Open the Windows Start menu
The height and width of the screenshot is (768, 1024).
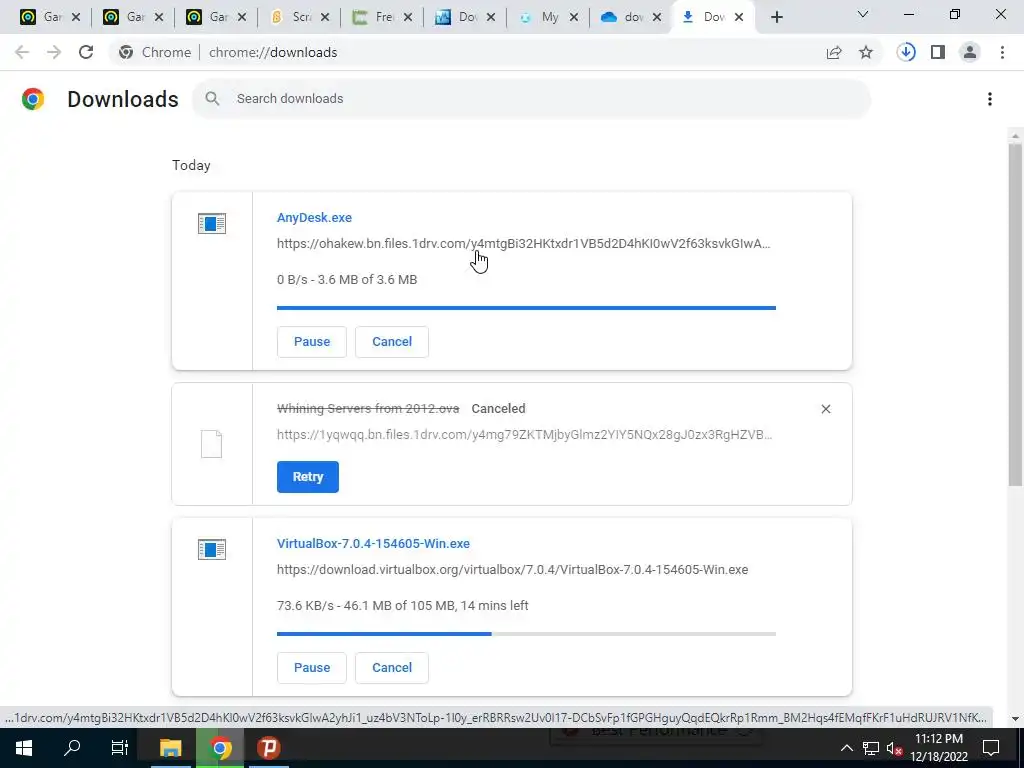coord(24,748)
